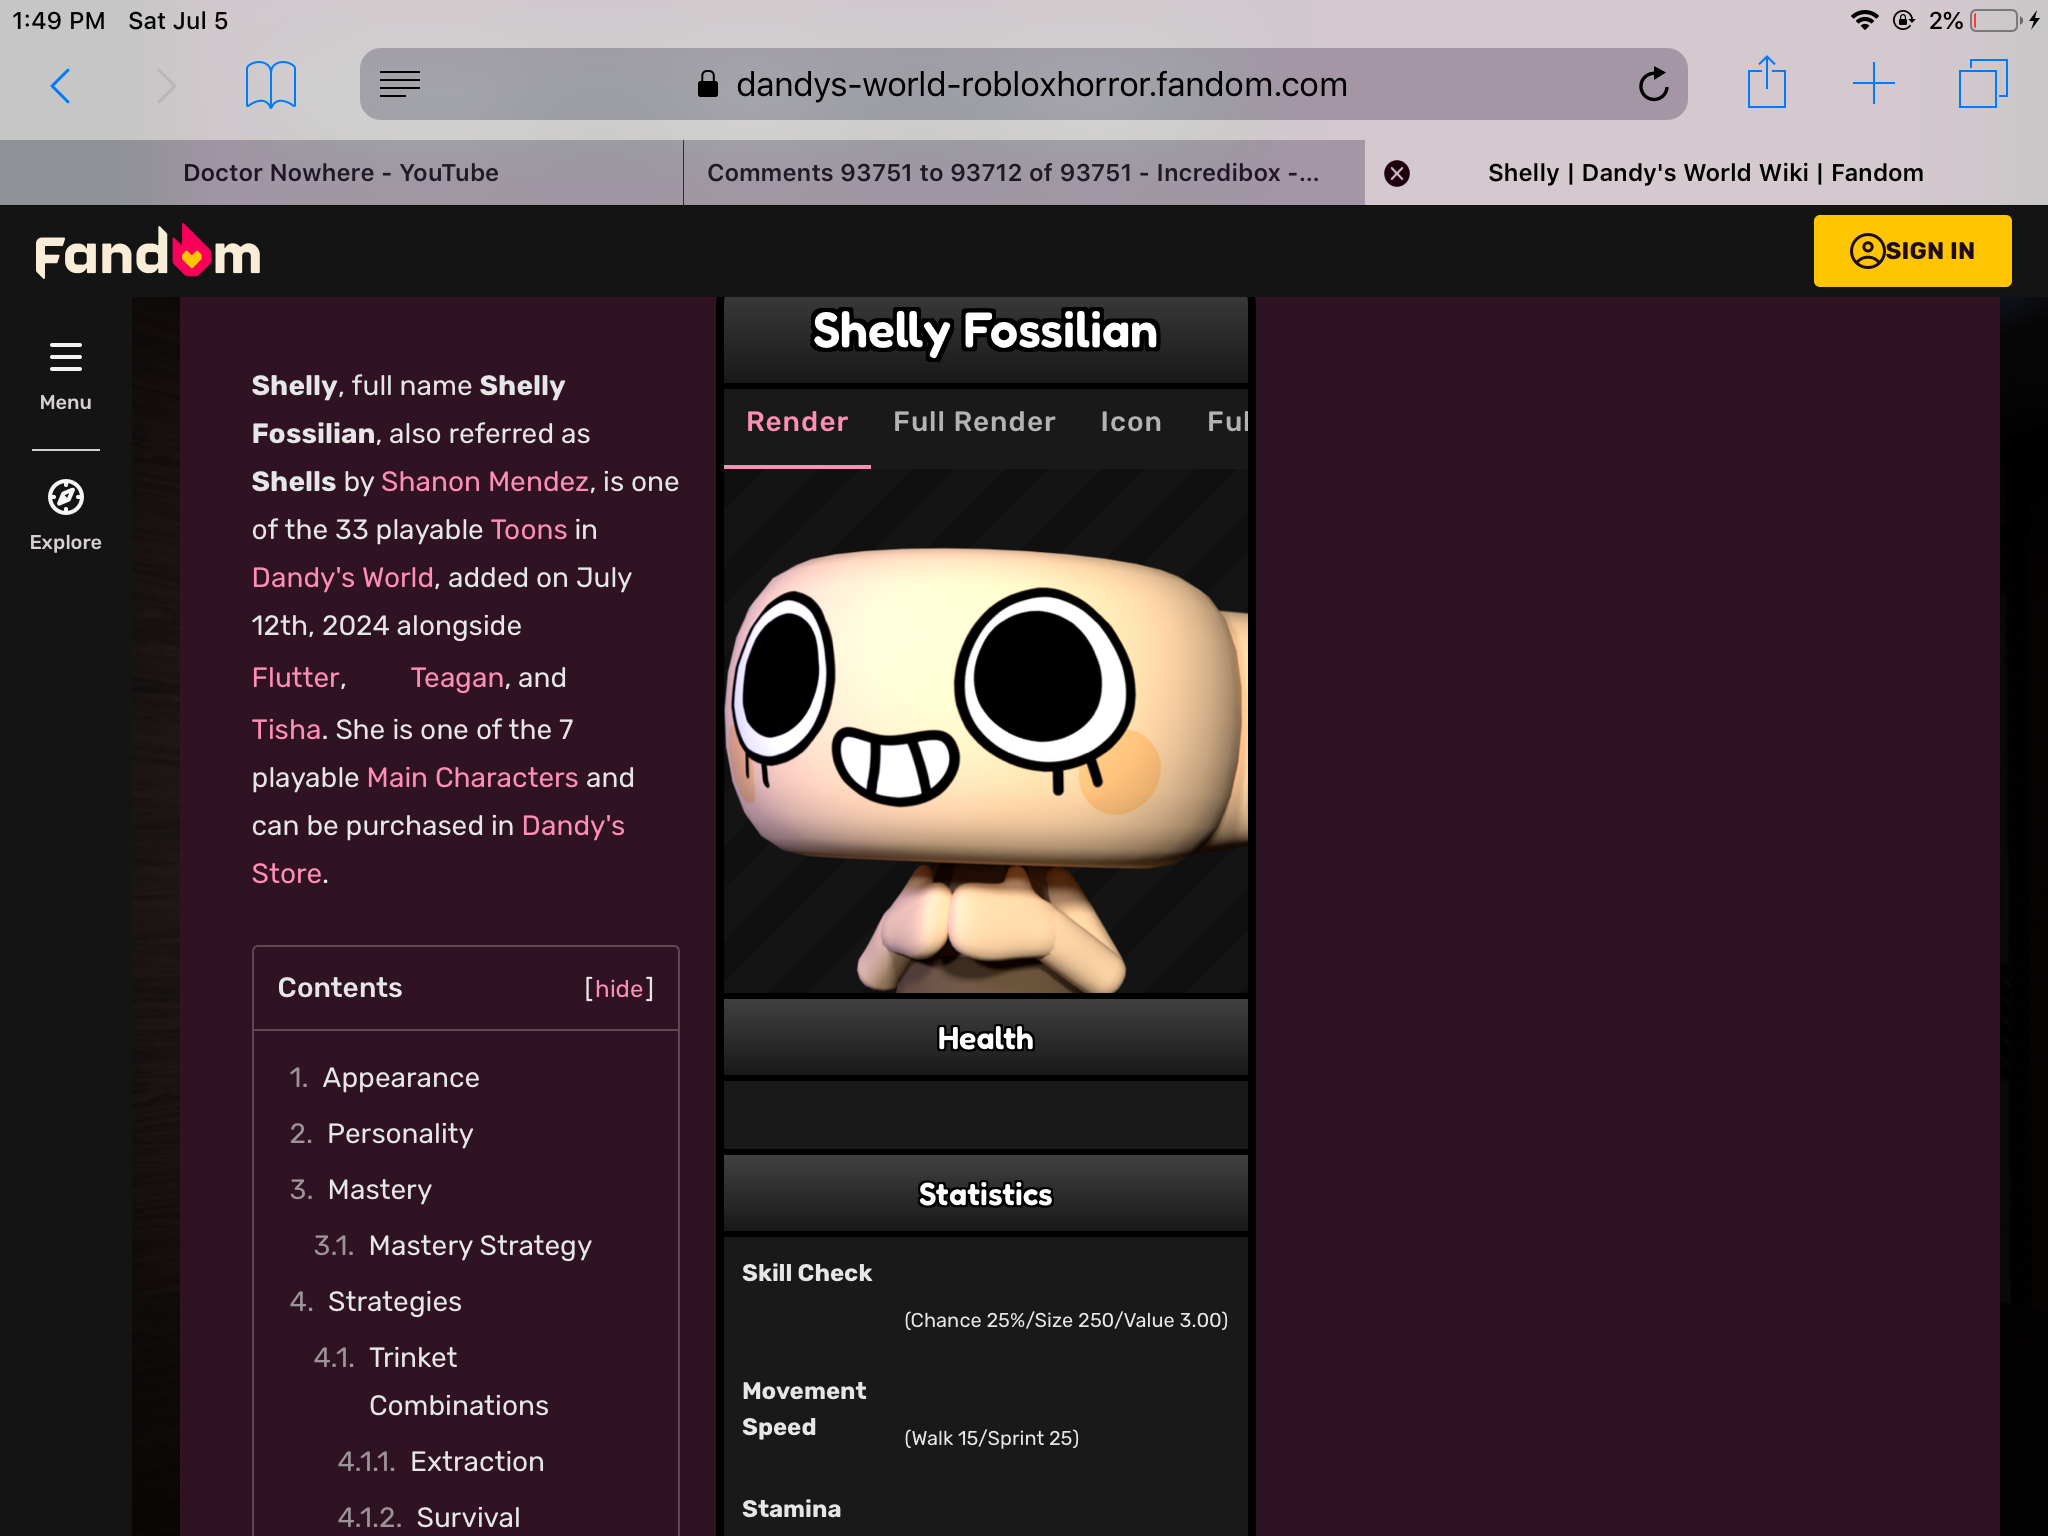The image size is (2048, 1536).
Task: Select the Full Render tab
Action: pos(974,422)
